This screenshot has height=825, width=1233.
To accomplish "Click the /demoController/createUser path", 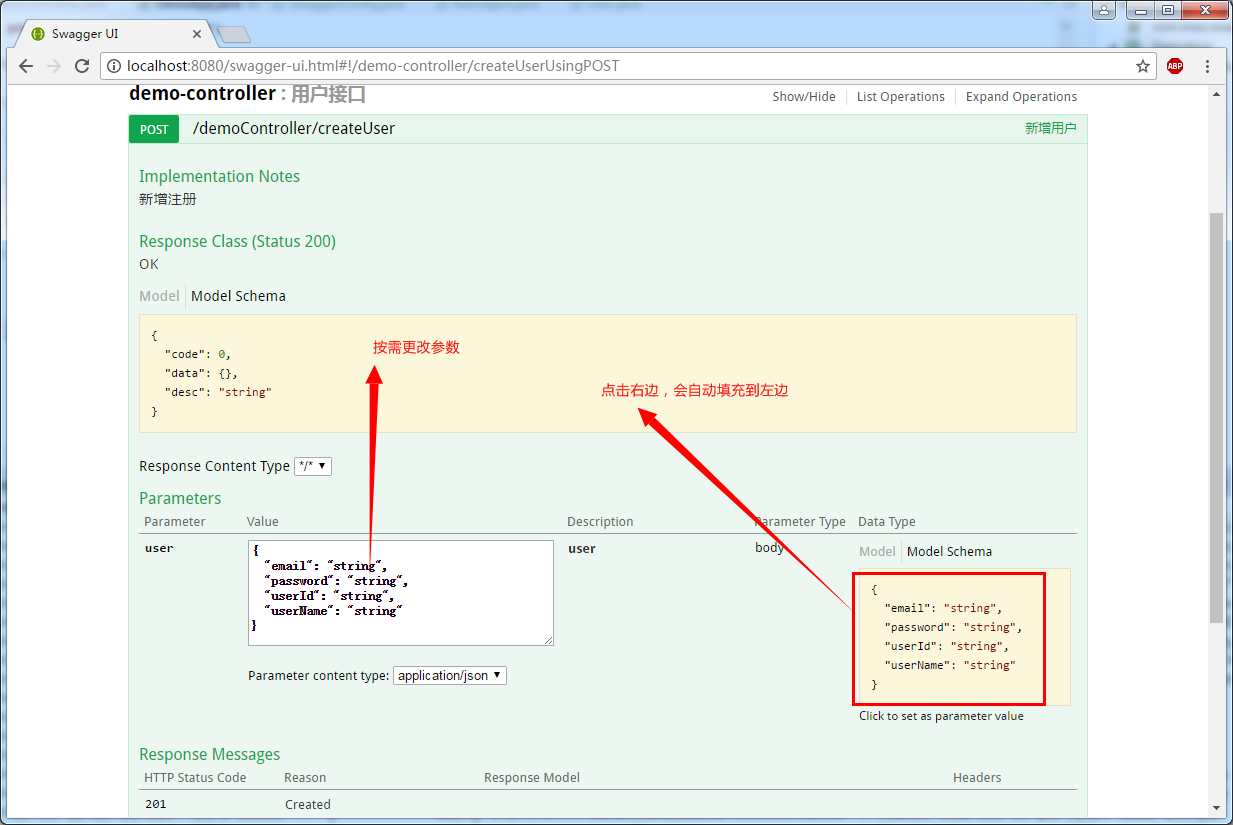I will (294, 129).
